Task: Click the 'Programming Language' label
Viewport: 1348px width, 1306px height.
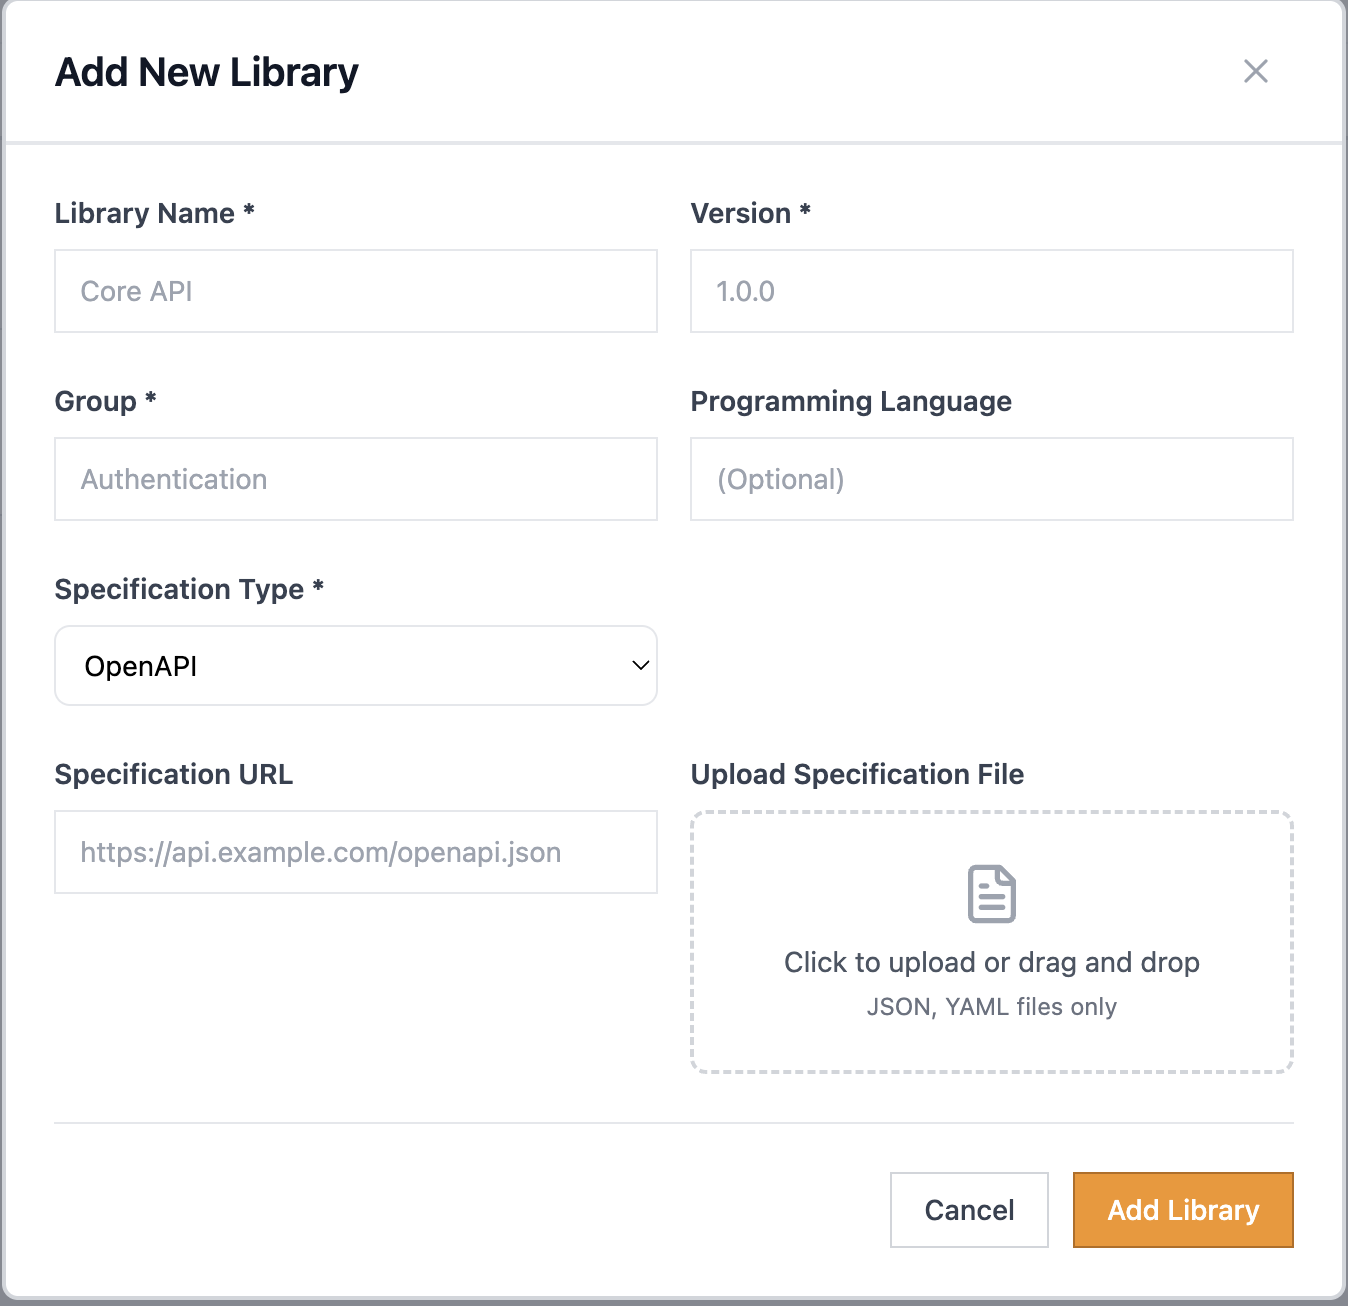Action: [851, 401]
